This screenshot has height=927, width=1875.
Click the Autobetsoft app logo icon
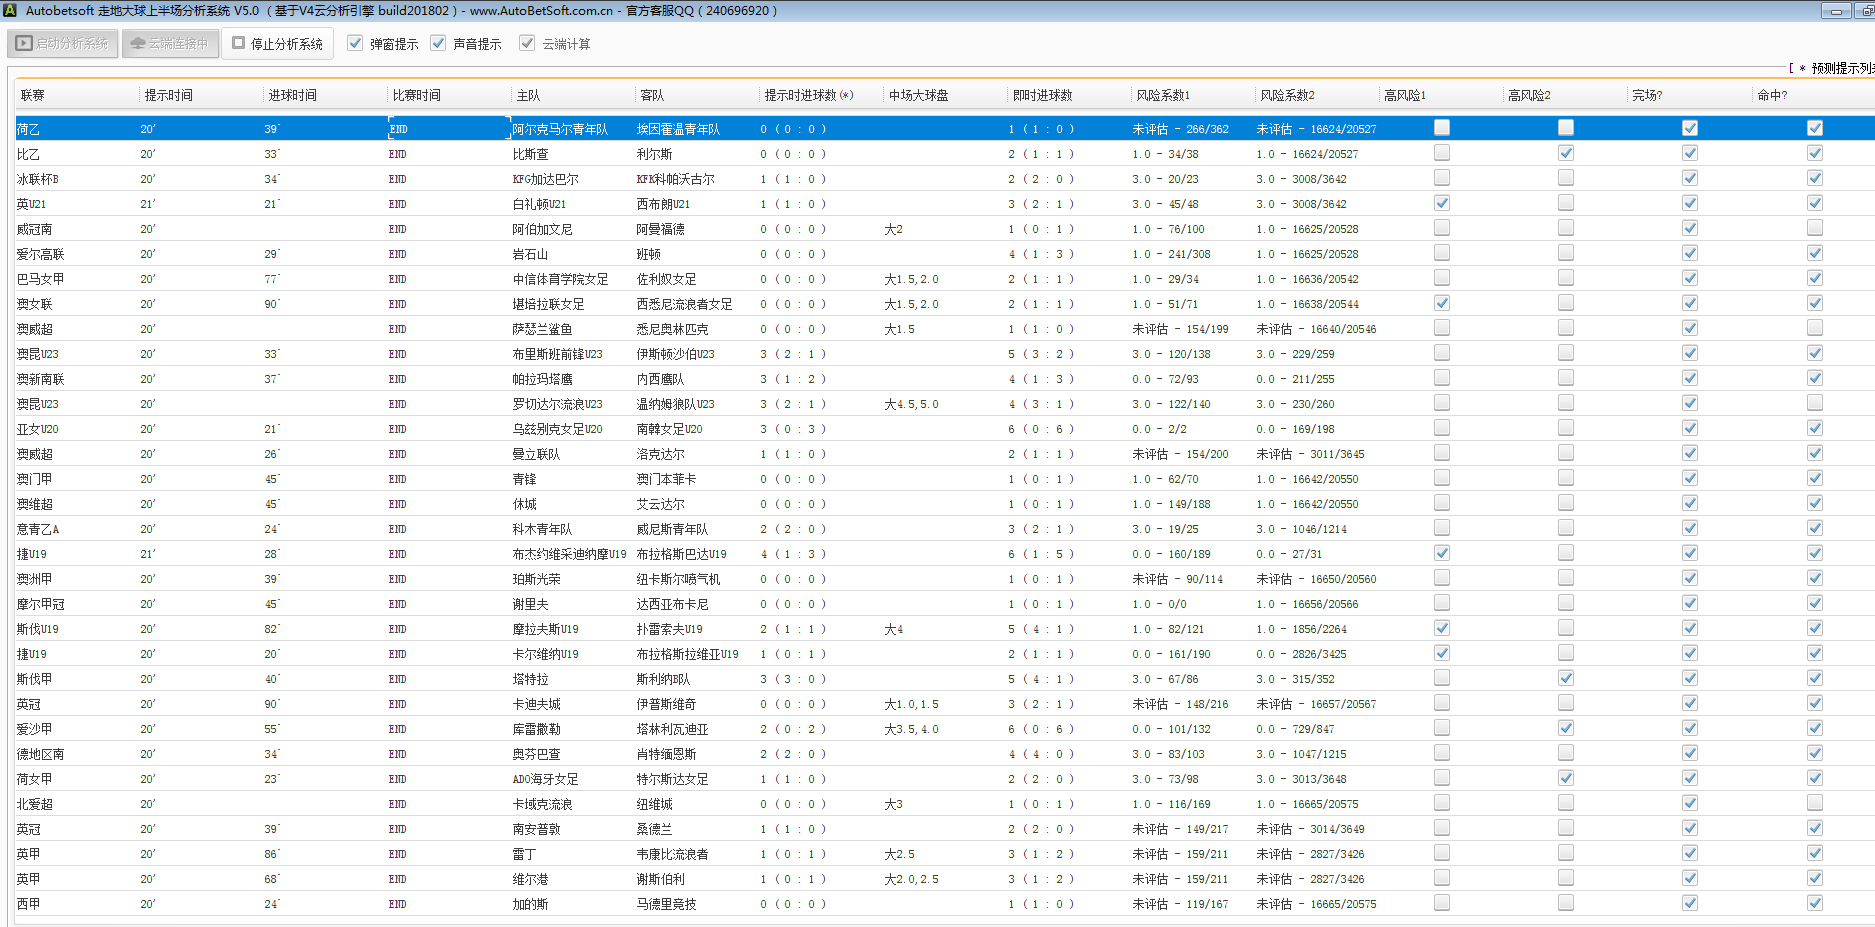[x=10, y=10]
